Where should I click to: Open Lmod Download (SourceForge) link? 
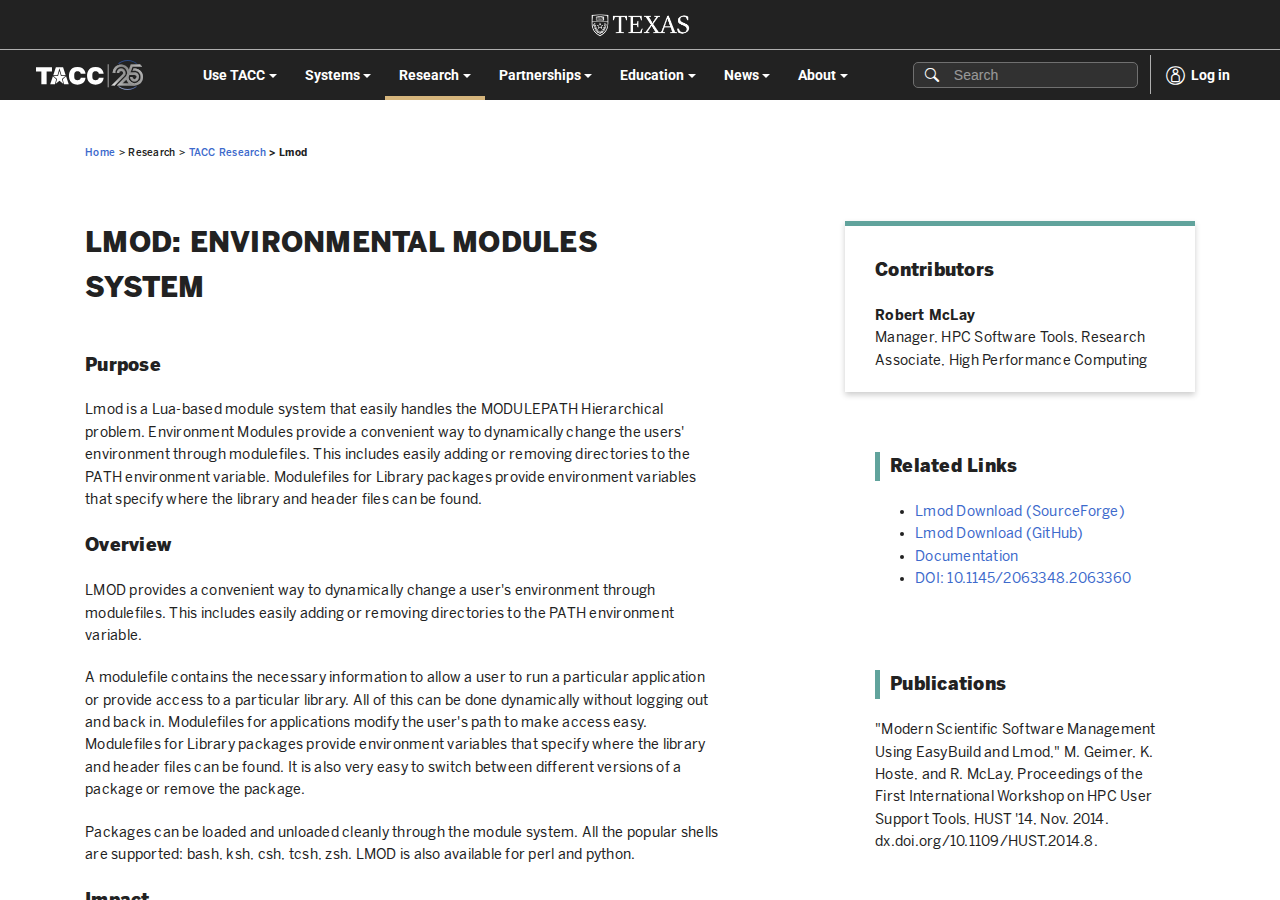[1020, 511]
